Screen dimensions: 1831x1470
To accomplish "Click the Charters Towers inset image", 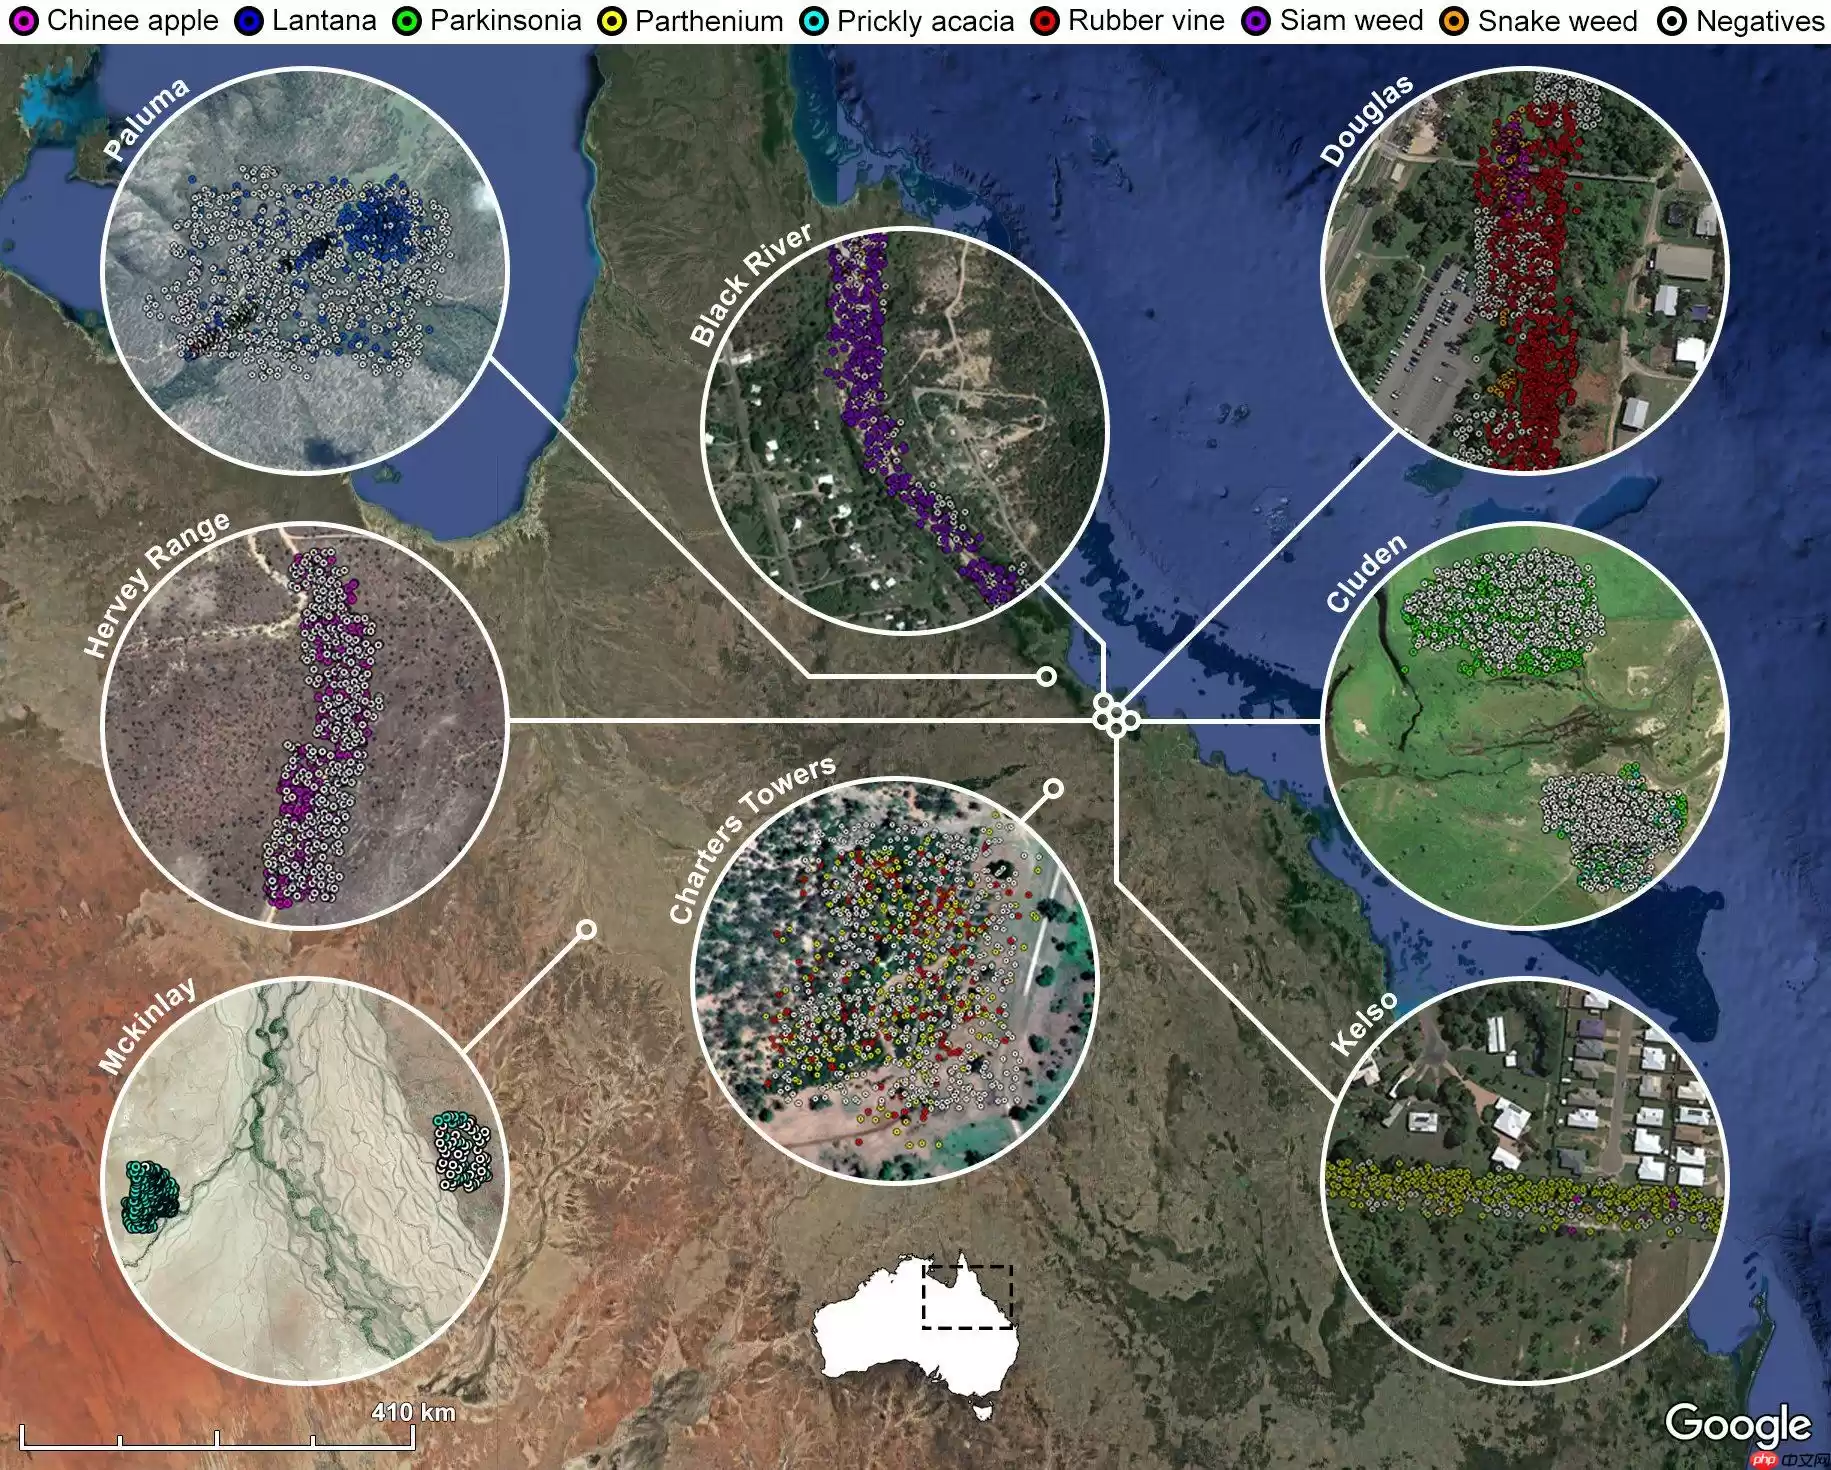I will (x=895, y=980).
